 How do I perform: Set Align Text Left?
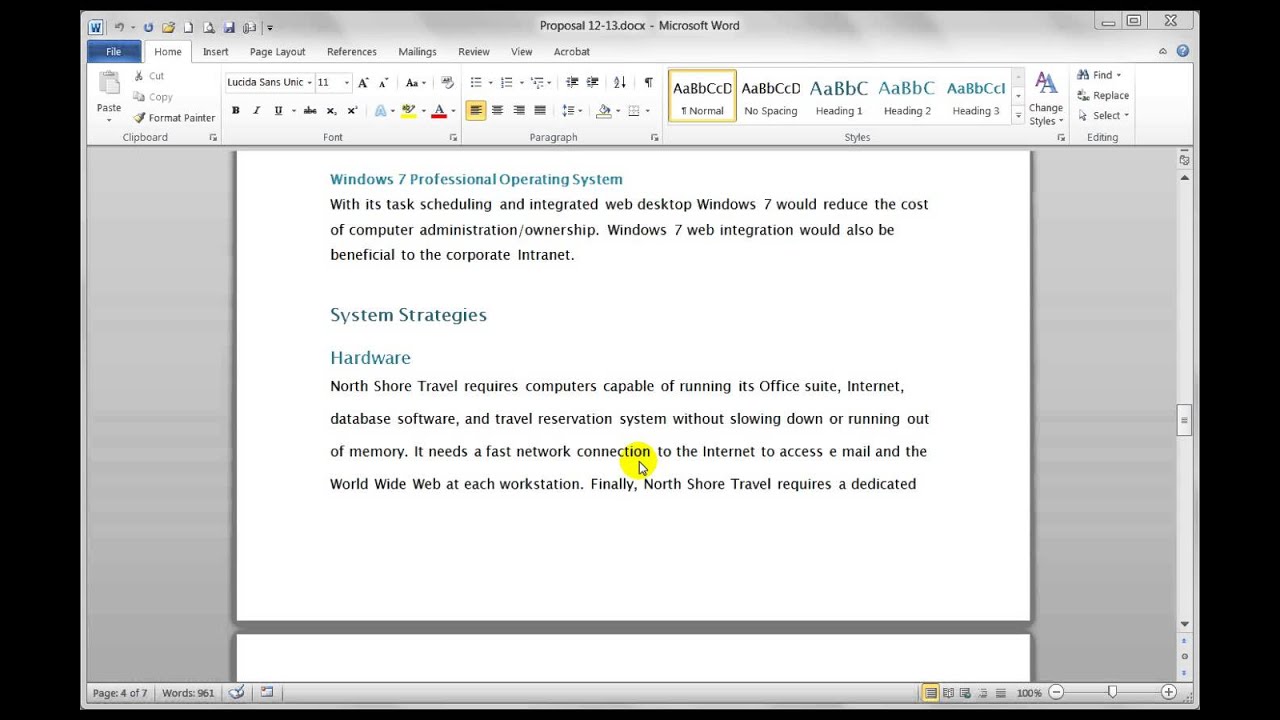[476, 111]
